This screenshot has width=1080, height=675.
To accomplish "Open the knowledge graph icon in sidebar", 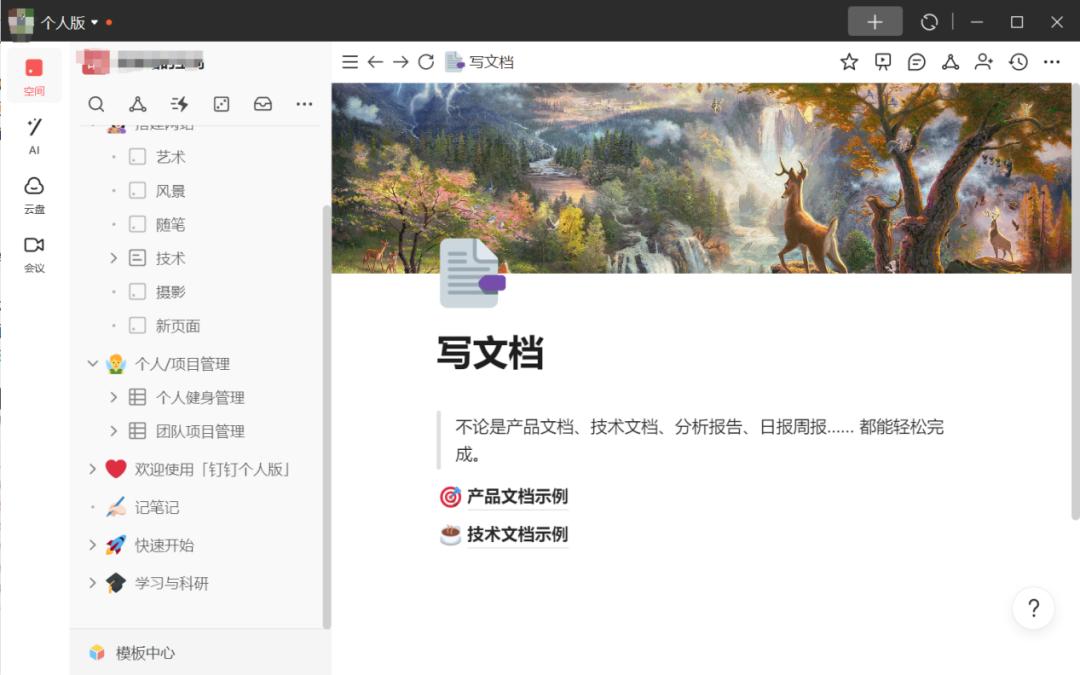I will click(x=138, y=104).
